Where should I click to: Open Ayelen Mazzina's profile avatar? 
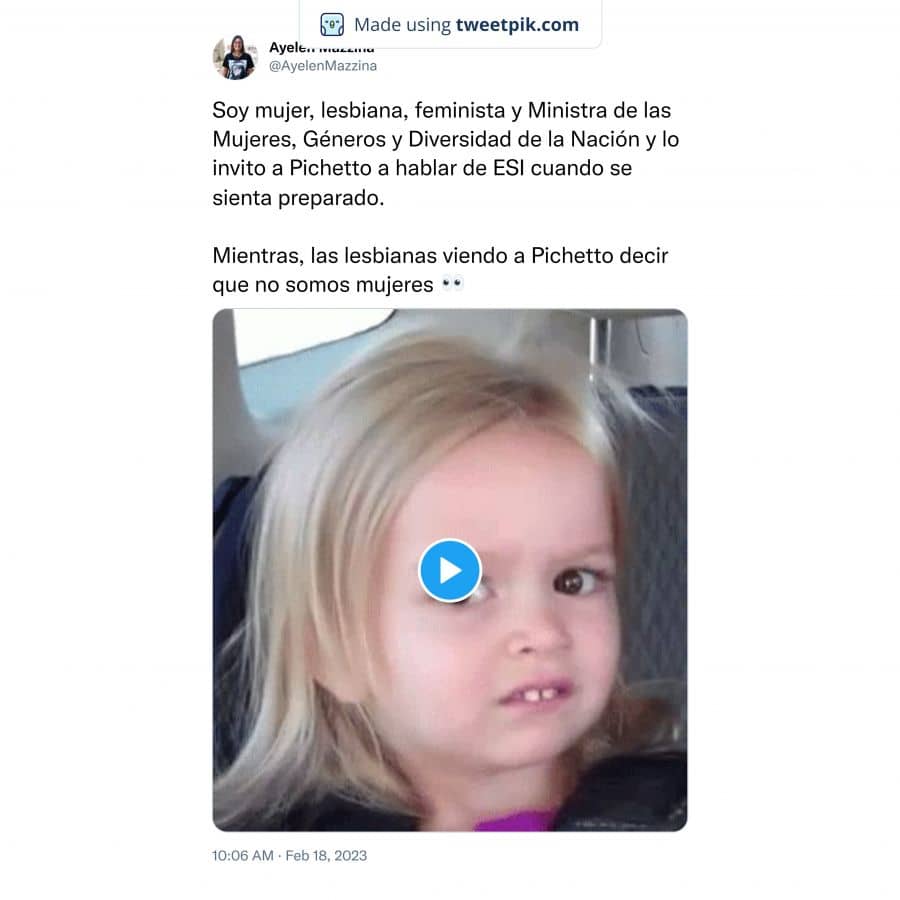[x=235, y=57]
